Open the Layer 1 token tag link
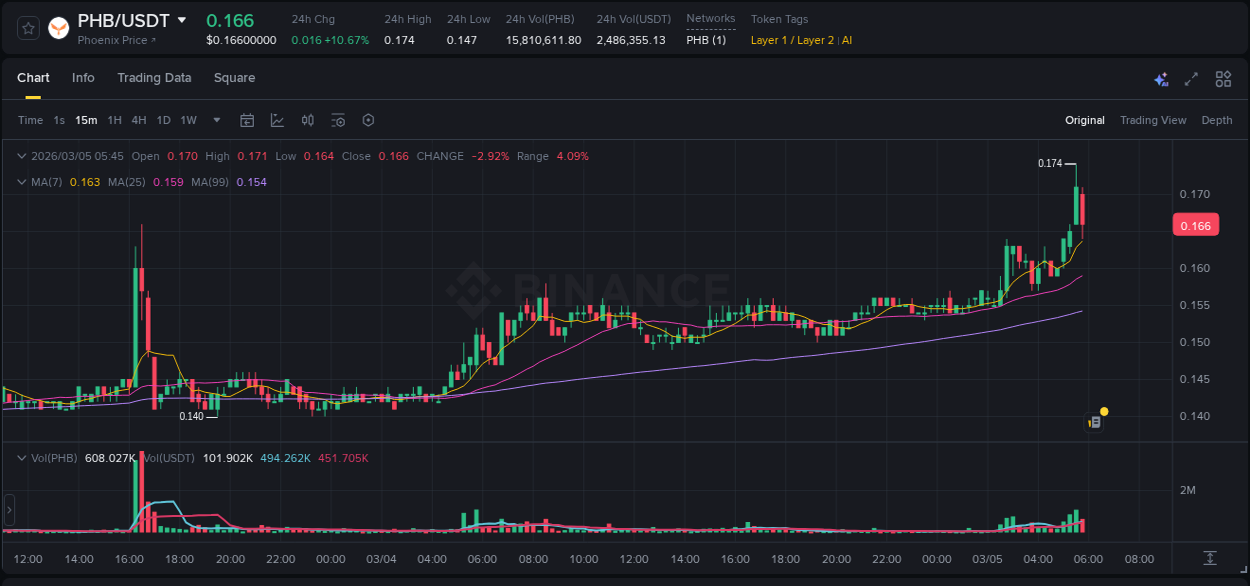Image resolution: width=1250 pixels, height=586 pixels. tap(767, 41)
